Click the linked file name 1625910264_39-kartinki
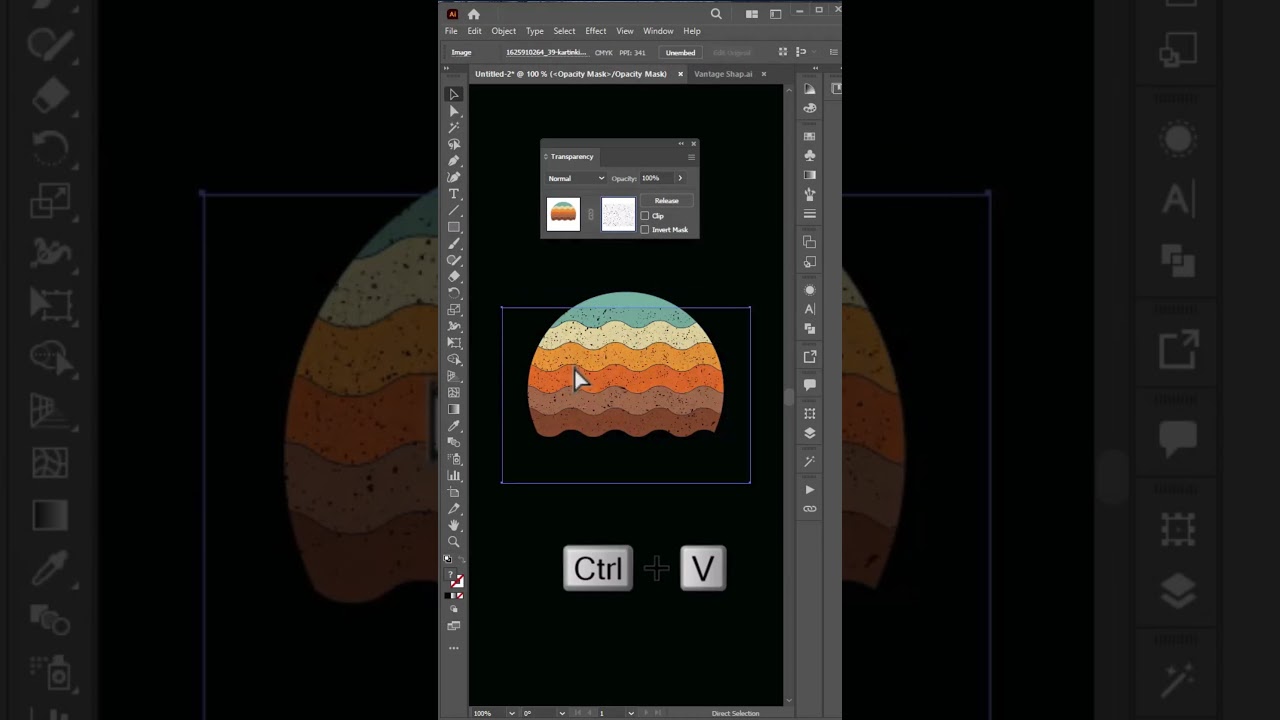1280x720 pixels. (x=546, y=52)
